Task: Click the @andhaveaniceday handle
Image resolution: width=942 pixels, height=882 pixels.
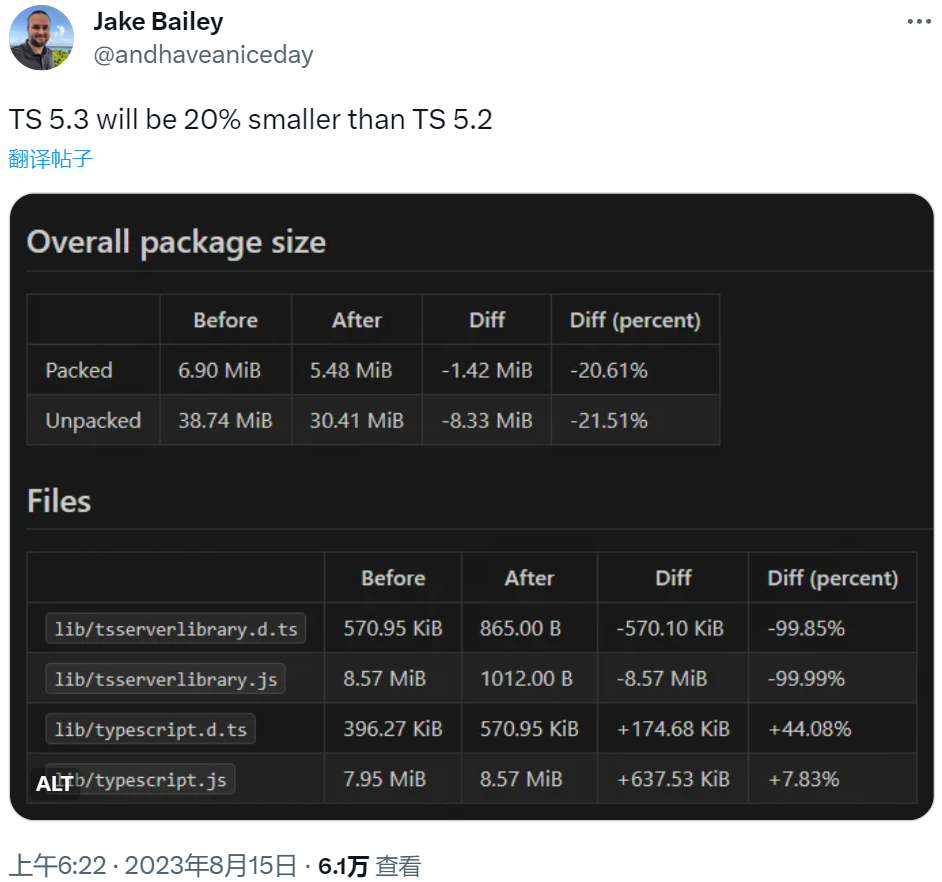Action: point(203,54)
